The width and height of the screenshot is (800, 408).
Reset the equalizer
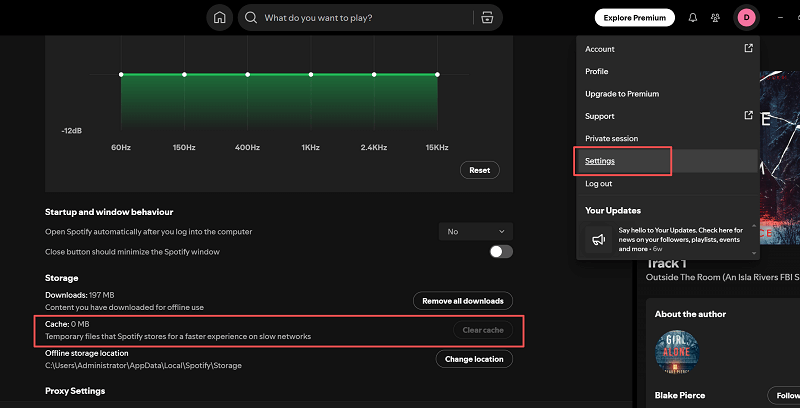pyautogui.click(x=480, y=170)
